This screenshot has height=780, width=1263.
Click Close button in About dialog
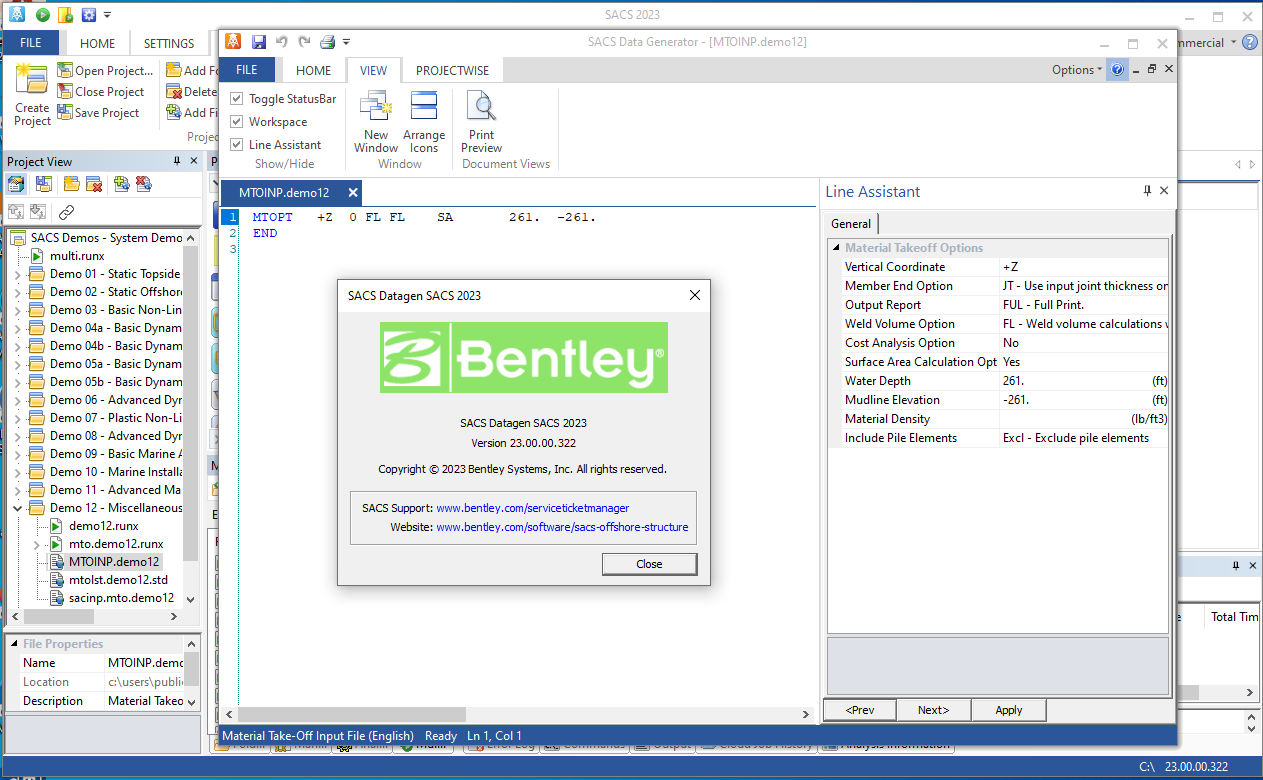coord(649,564)
